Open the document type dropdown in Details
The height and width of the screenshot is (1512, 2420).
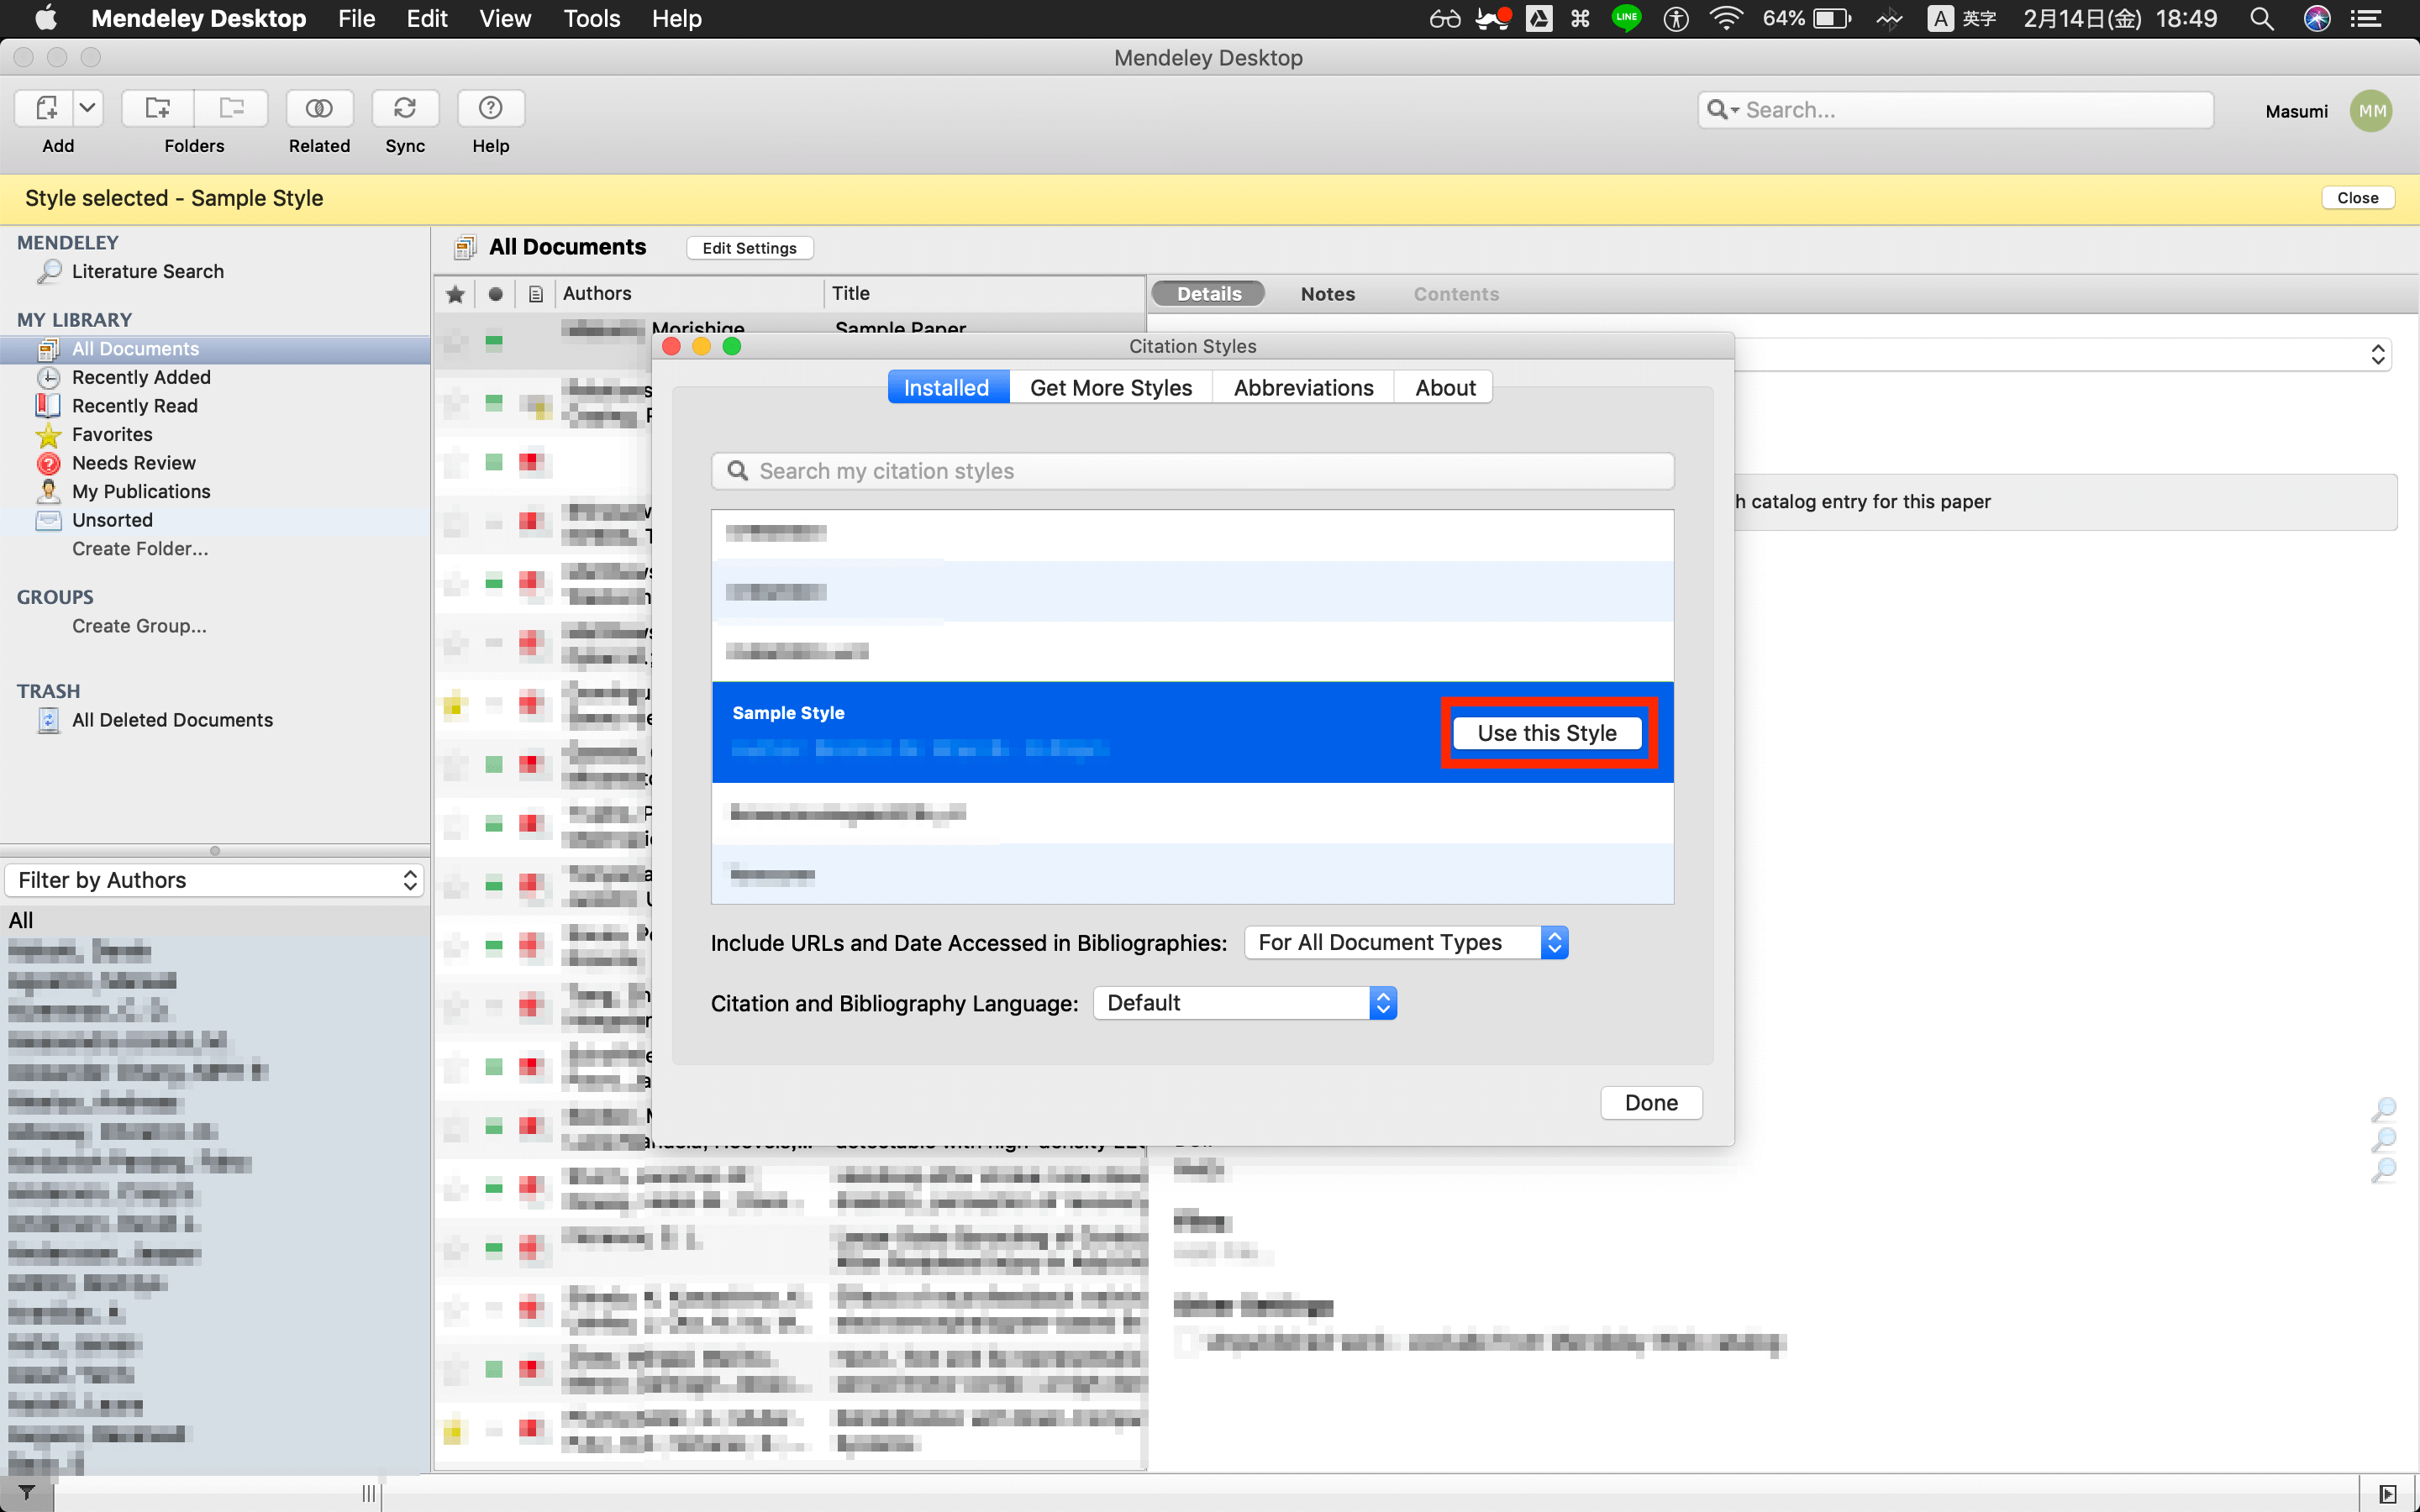click(2378, 354)
